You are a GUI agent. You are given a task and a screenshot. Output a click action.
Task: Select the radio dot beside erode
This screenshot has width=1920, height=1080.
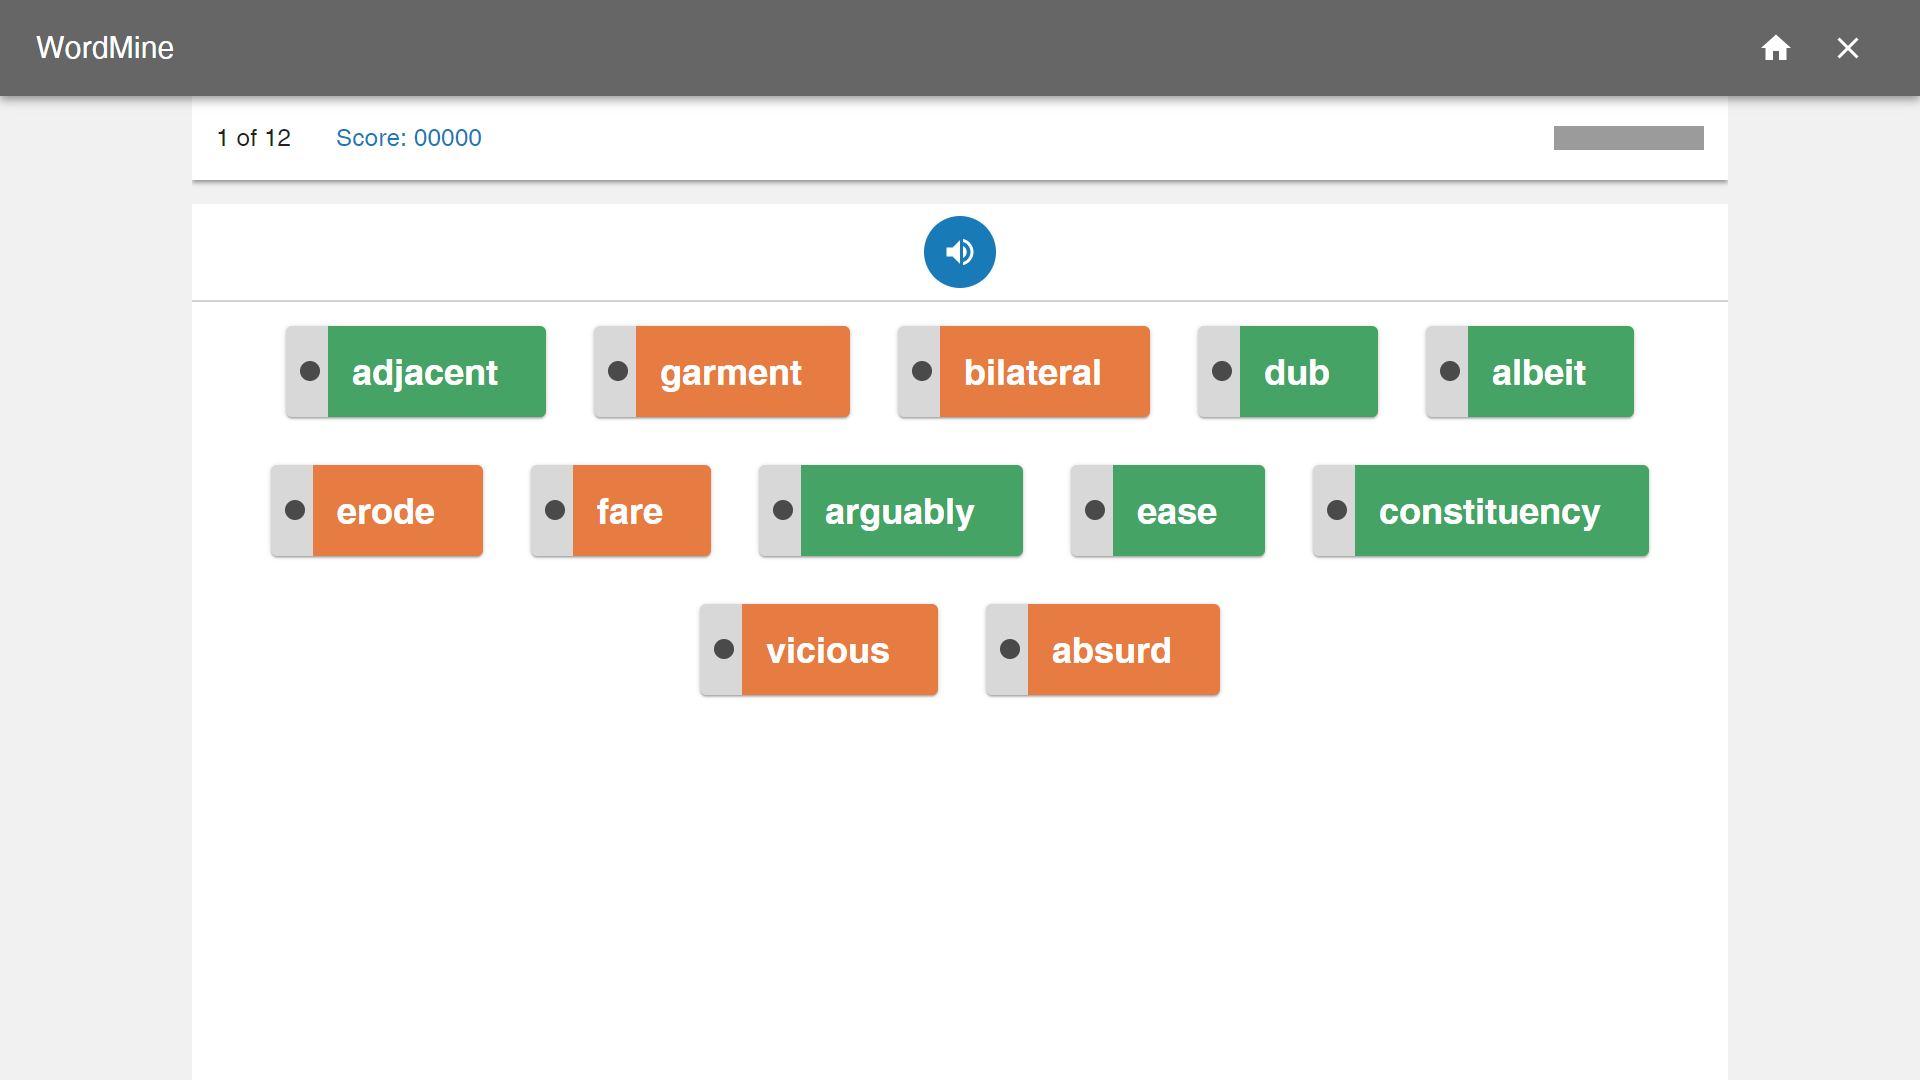click(295, 511)
